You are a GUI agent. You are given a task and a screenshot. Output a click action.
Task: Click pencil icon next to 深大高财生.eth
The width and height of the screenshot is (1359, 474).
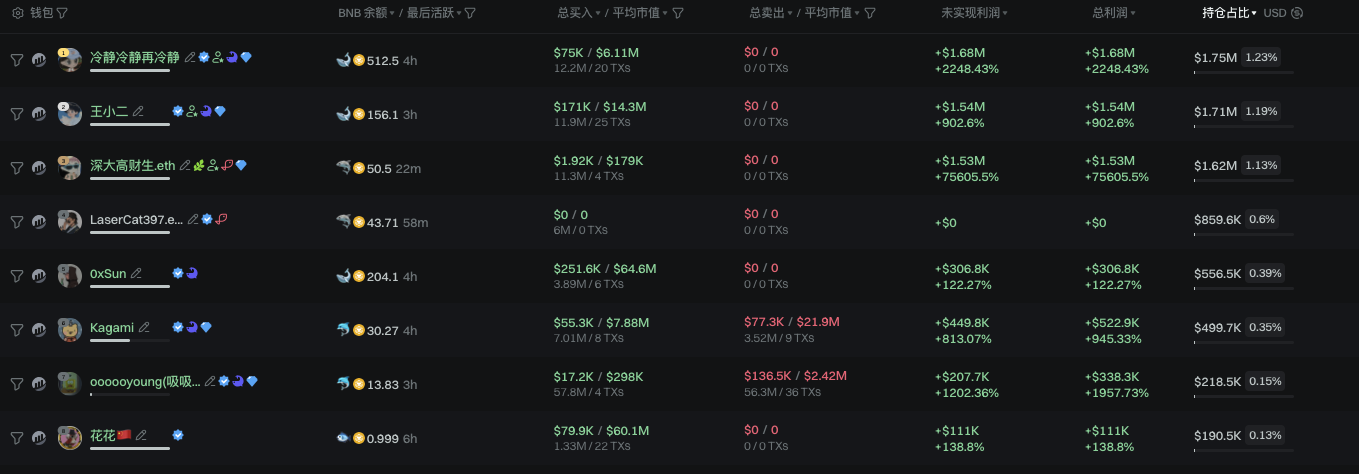click(185, 165)
